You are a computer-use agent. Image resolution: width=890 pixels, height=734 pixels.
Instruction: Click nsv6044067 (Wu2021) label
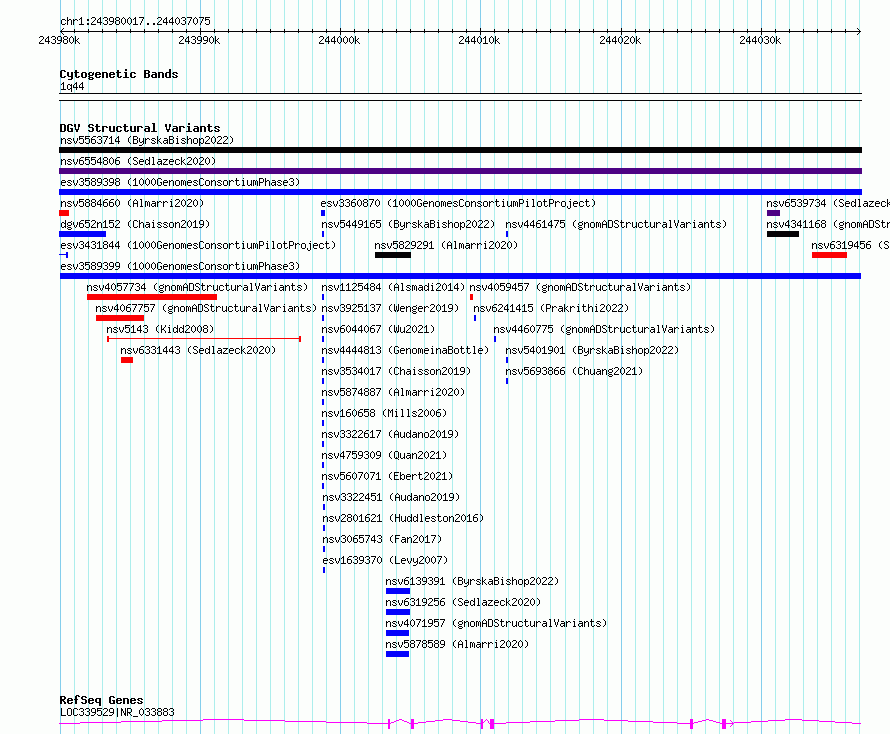[378, 329]
